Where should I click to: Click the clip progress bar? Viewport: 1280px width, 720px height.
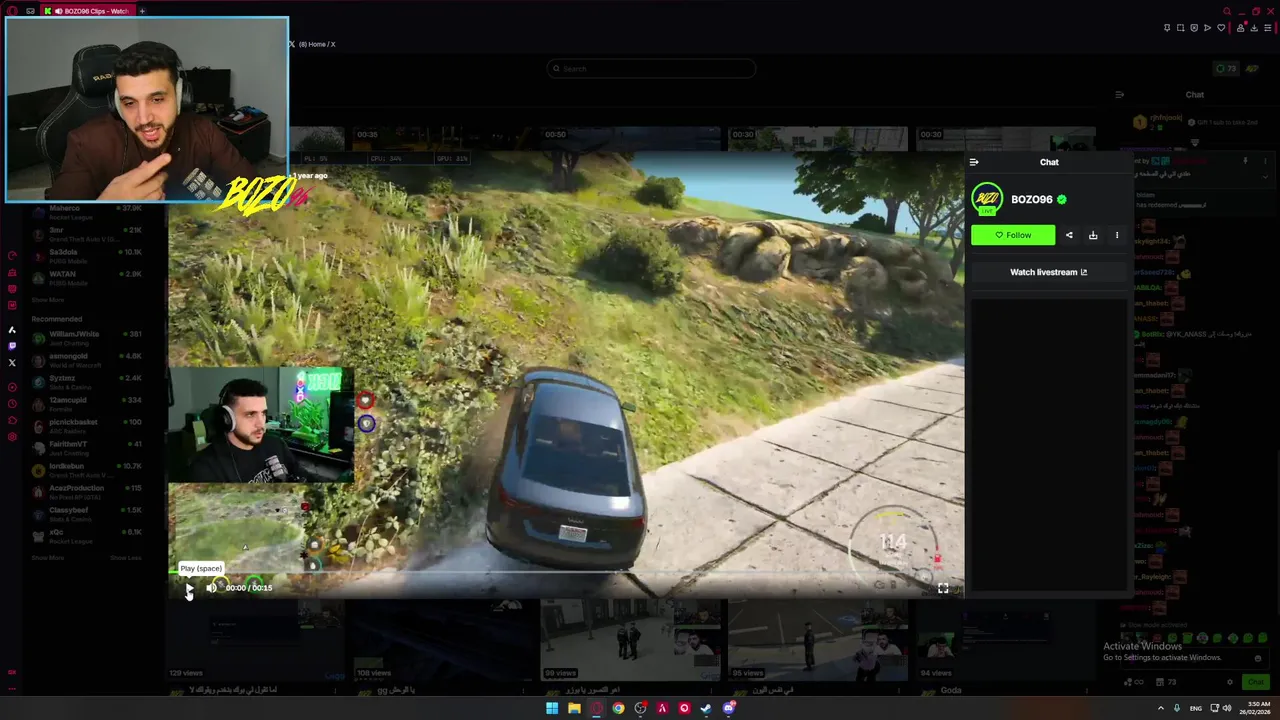pyautogui.click(x=566, y=574)
